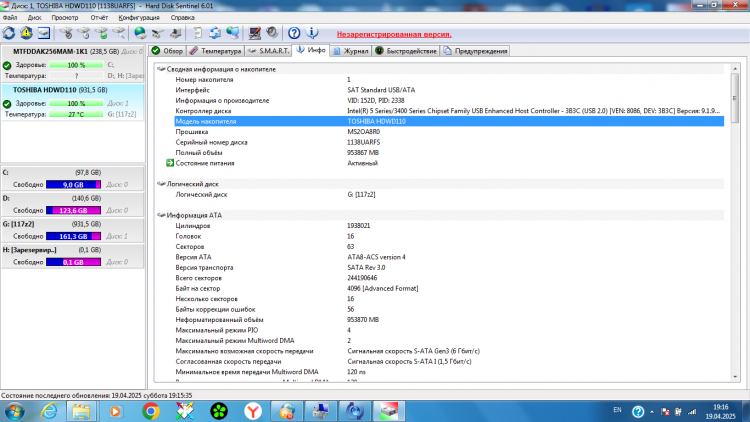The height and width of the screenshot is (422, 750).
Task: Click the C: free space 9,0 GB bar
Action: point(73,185)
